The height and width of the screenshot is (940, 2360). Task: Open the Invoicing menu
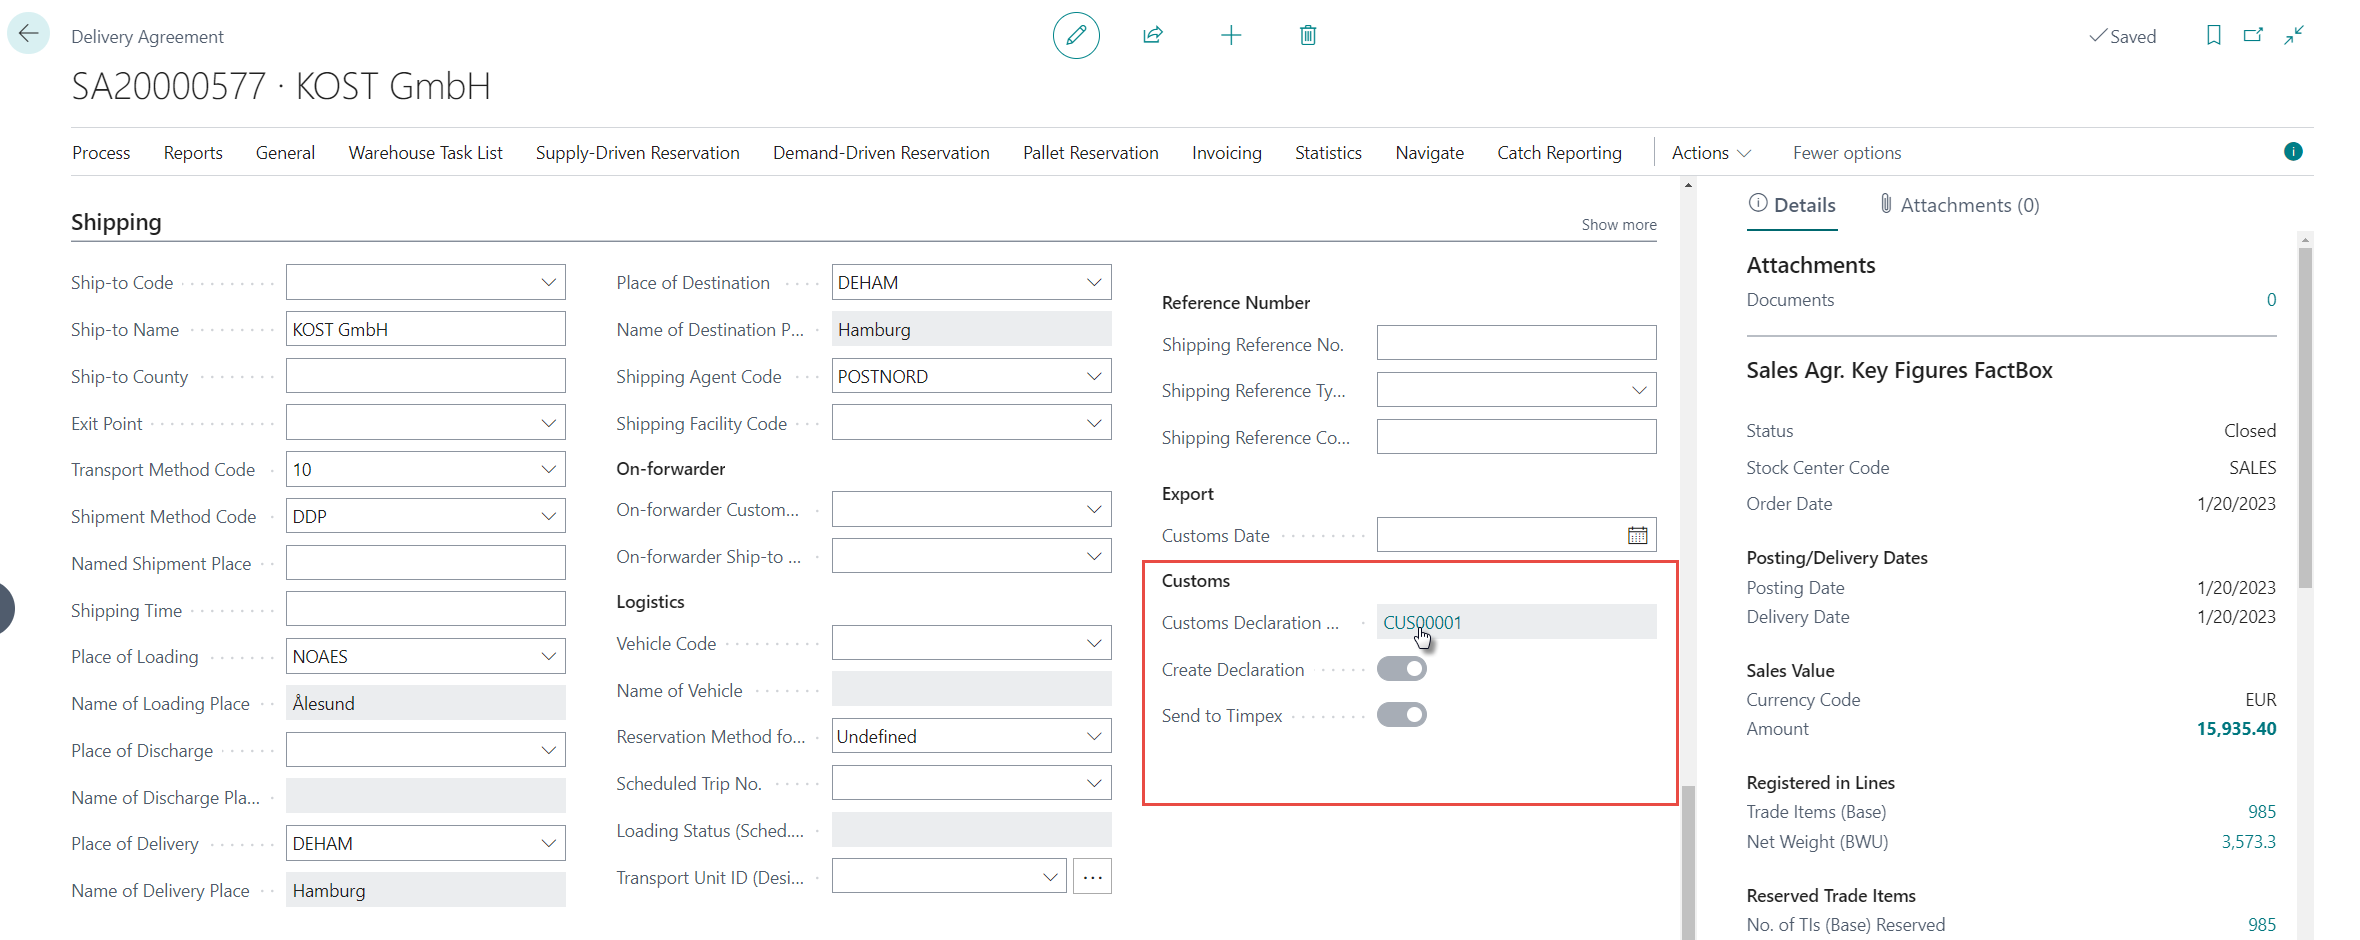[x=1226, y=153]
